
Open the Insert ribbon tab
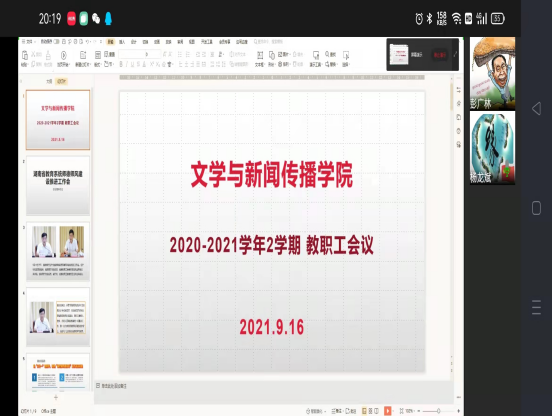point(122,42)
